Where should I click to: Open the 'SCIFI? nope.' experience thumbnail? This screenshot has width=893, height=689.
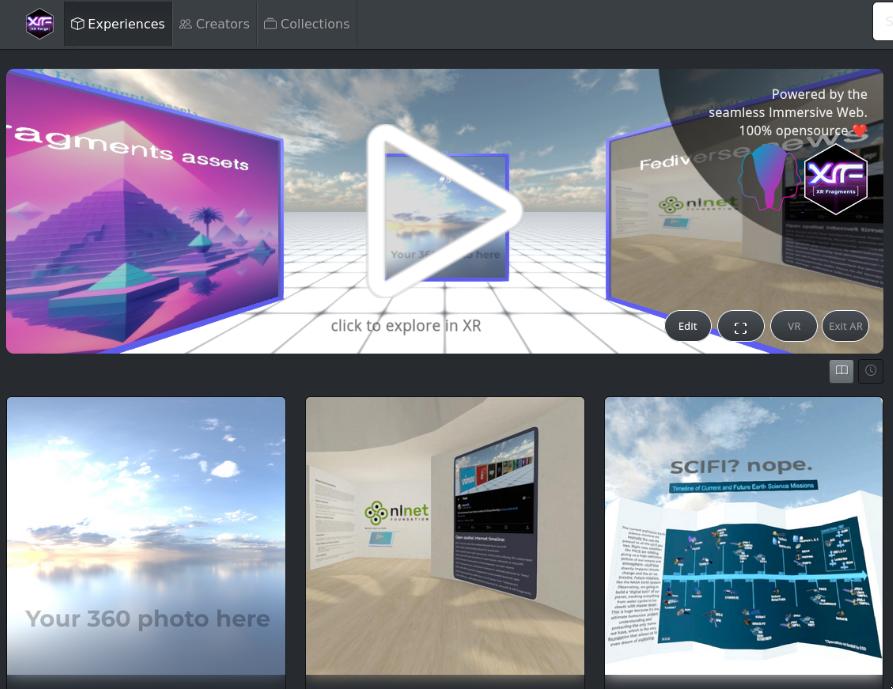744,536
